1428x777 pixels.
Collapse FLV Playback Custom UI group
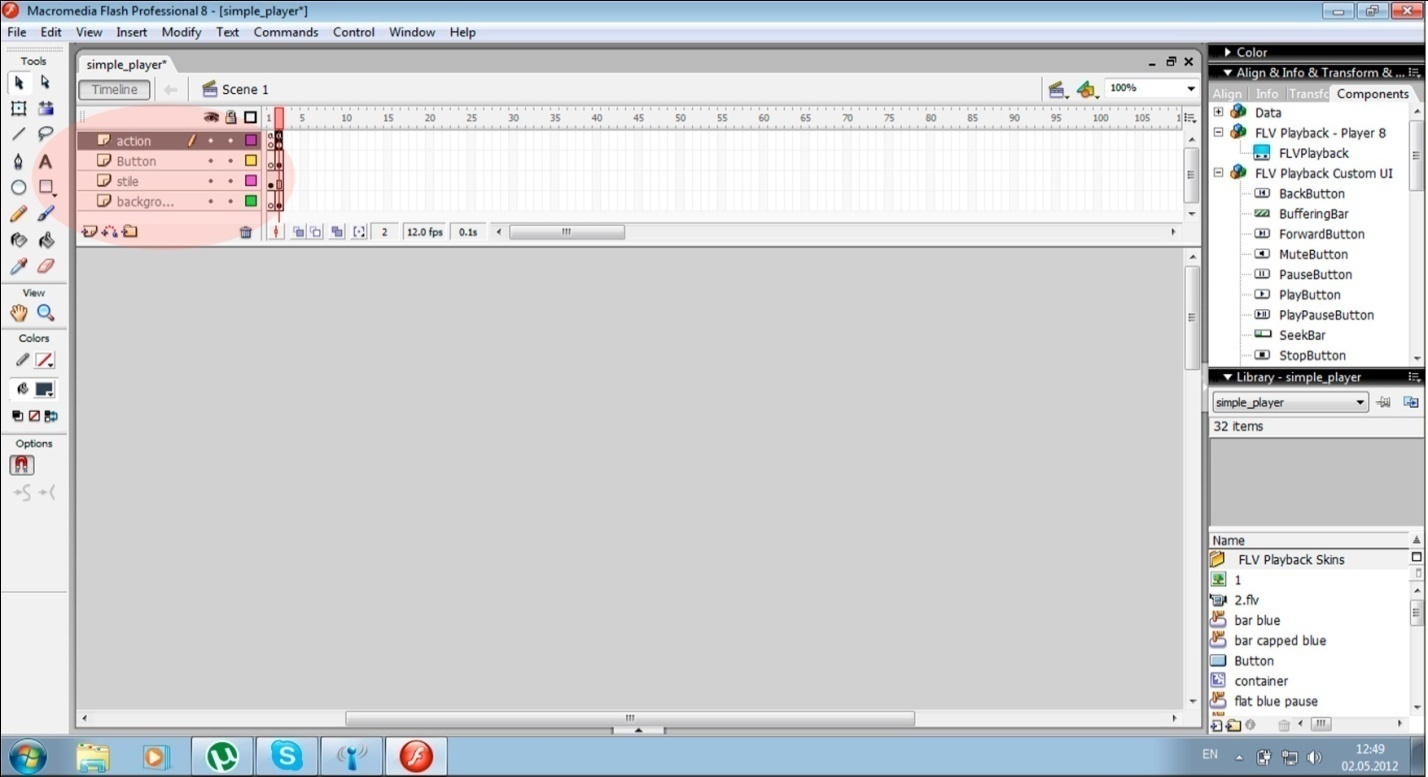point(1218,173)
